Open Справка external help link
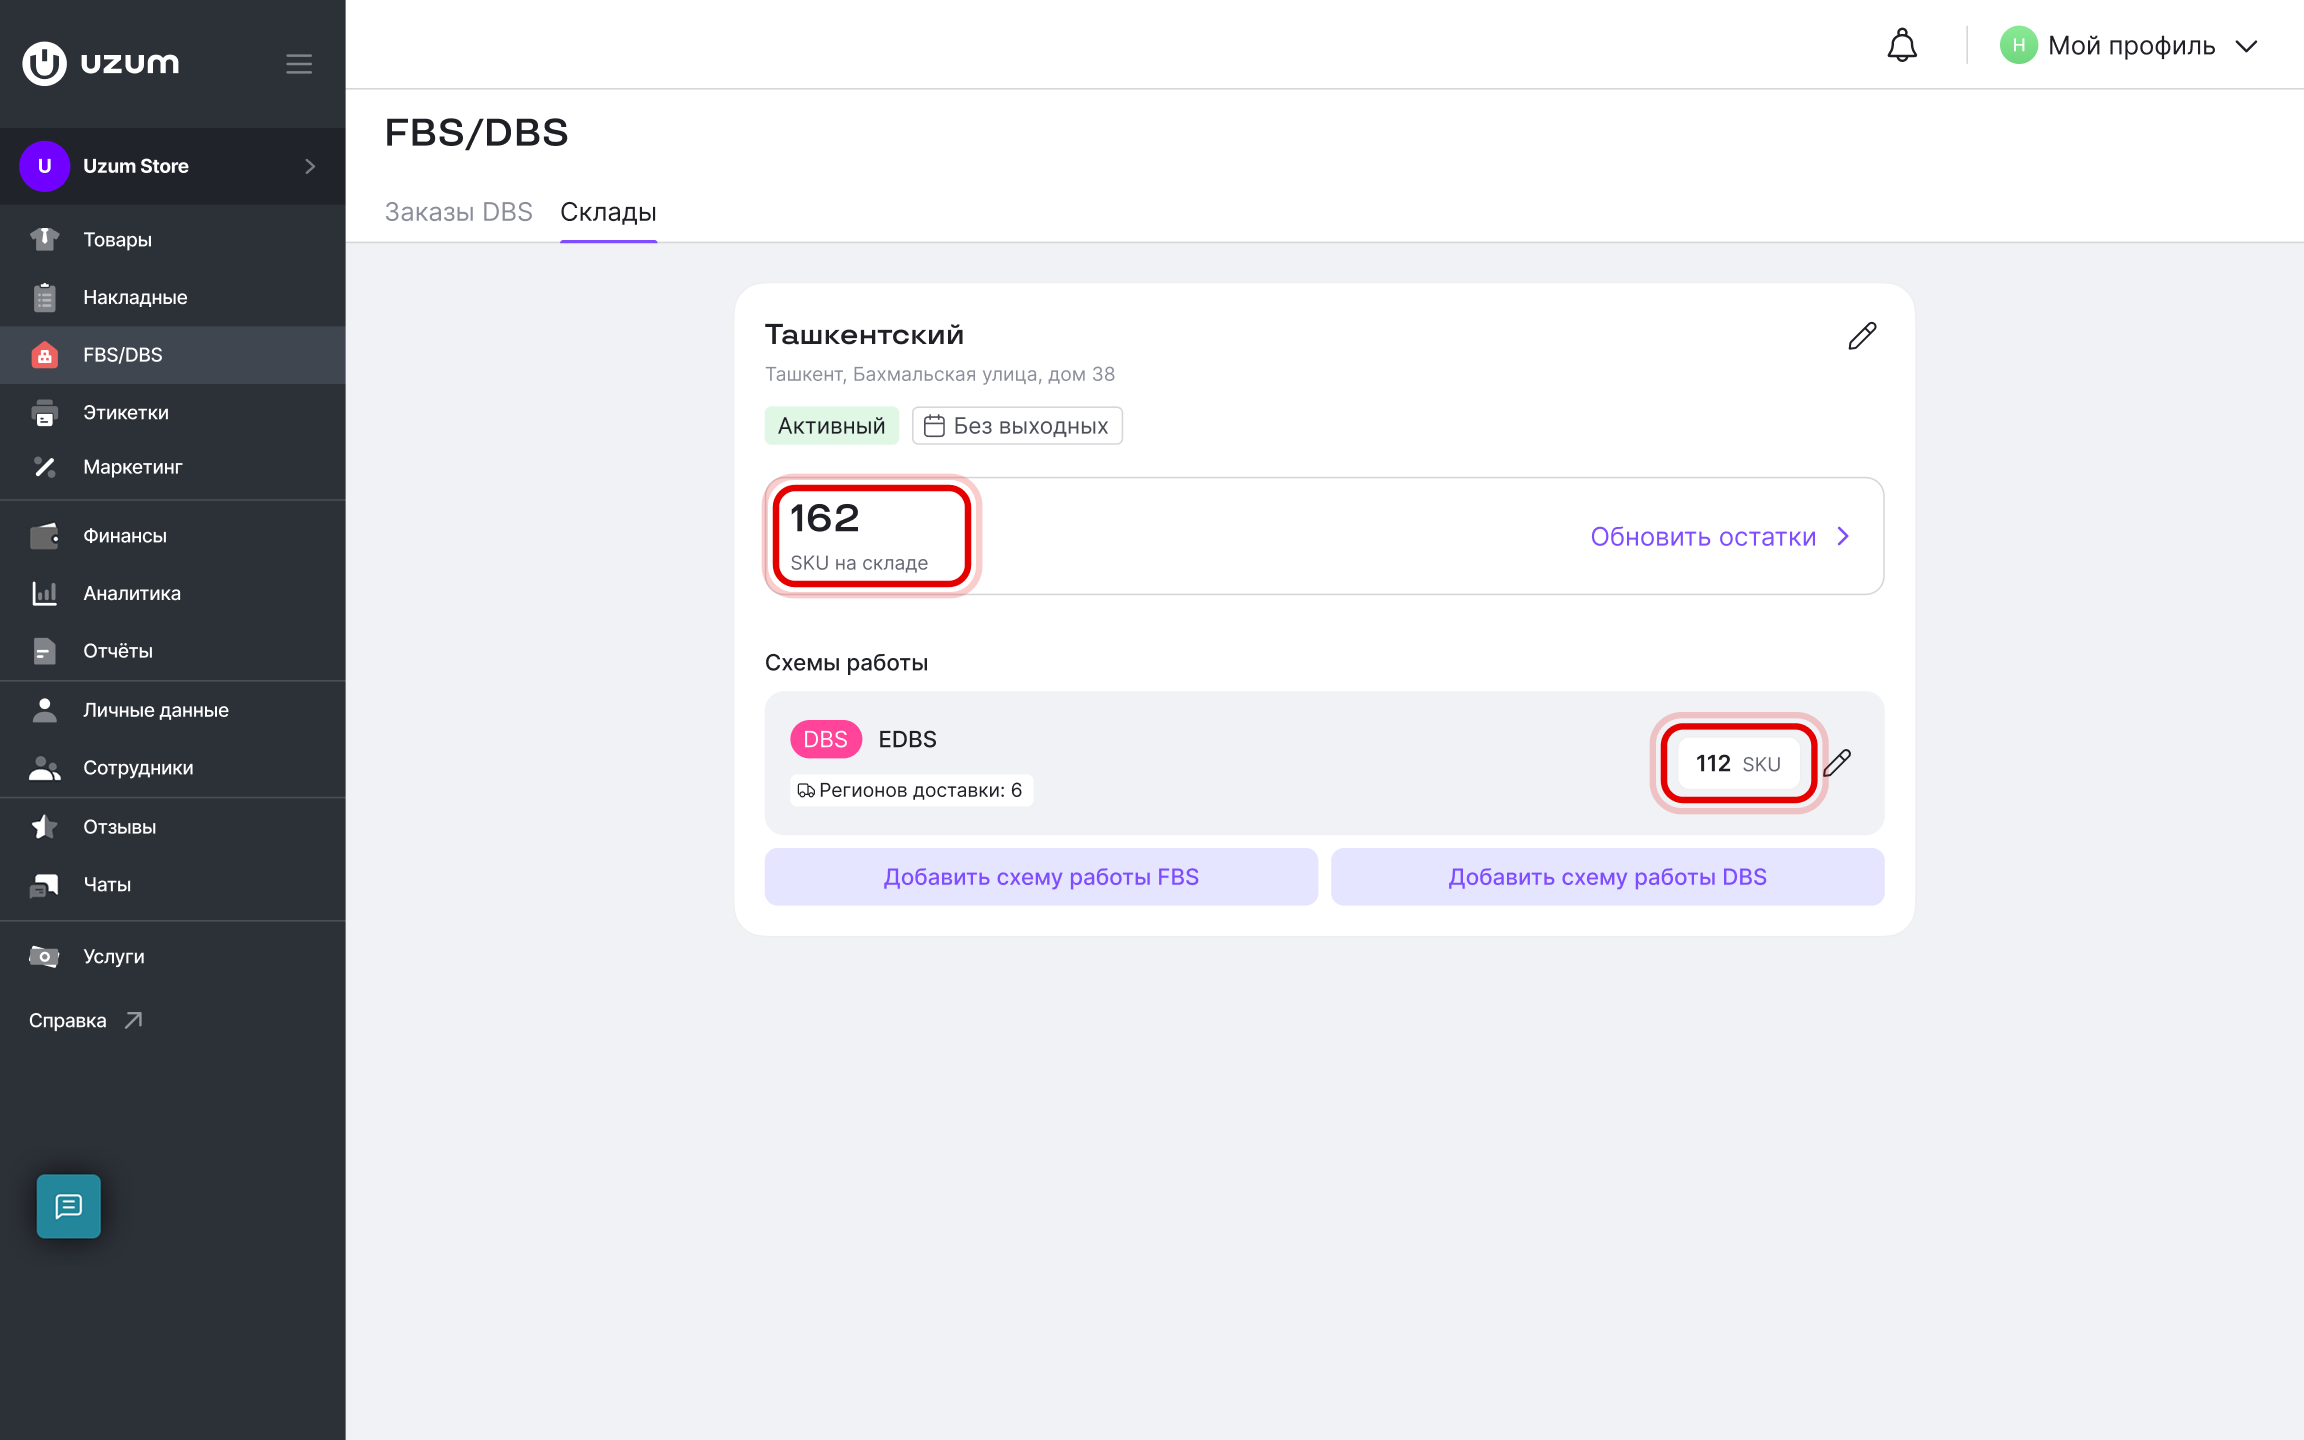This screenshot has width=2304, height=1440. pos(86,1021)
